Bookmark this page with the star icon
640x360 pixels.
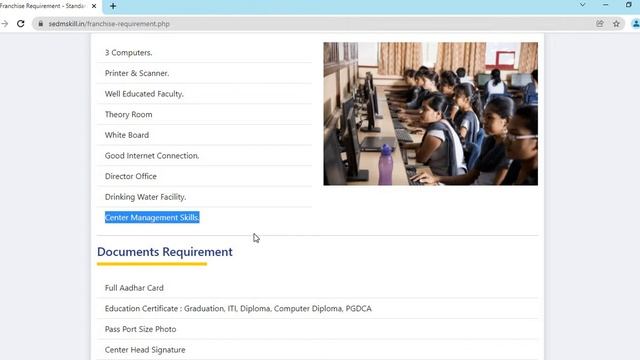[616, 24]
